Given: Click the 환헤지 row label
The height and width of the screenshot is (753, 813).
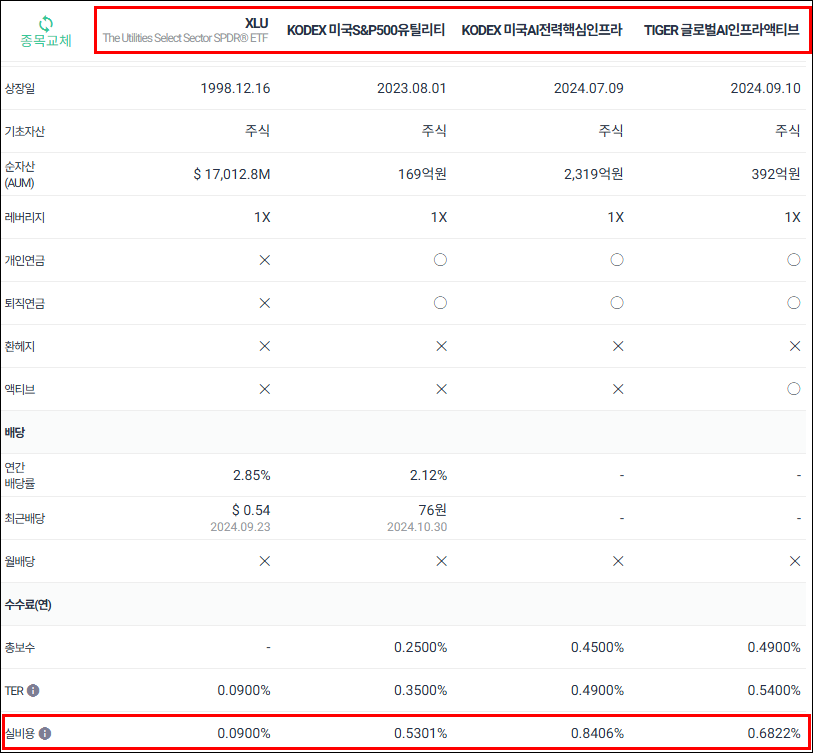Looking at the screenshot, I should click(20, 347).
